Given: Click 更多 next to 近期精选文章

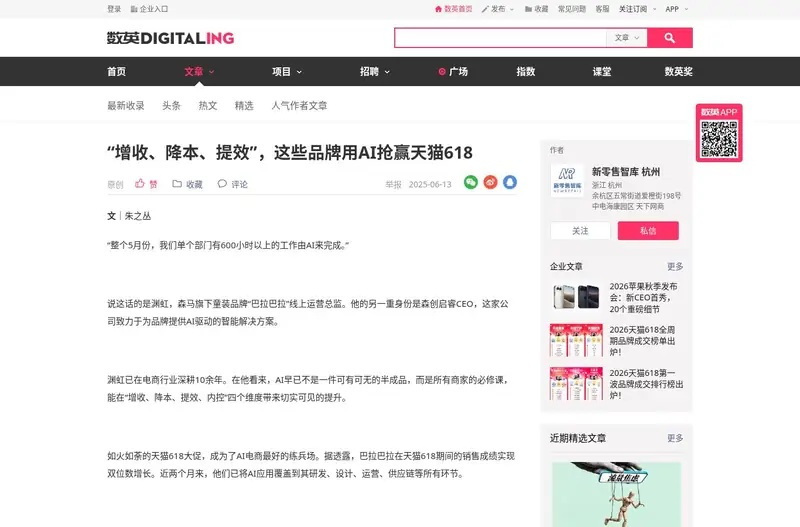Looking at the screenshot, I should pyautogui.click(x=675, y=438).
